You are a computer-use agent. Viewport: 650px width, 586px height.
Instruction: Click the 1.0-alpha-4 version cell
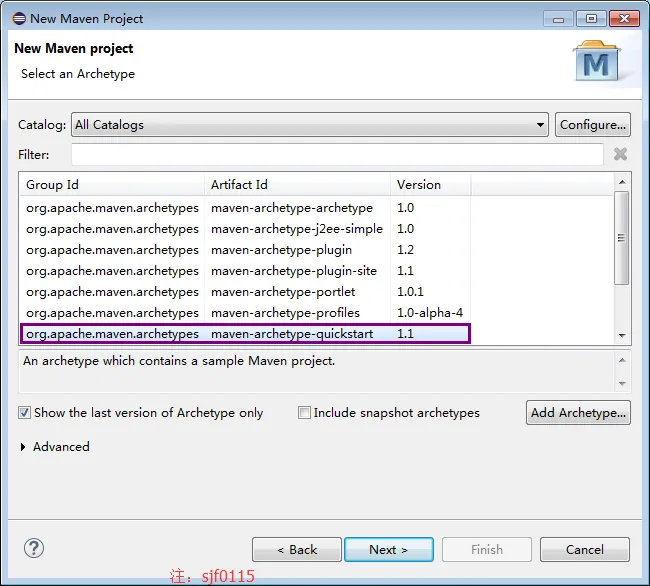pos(430,313)
